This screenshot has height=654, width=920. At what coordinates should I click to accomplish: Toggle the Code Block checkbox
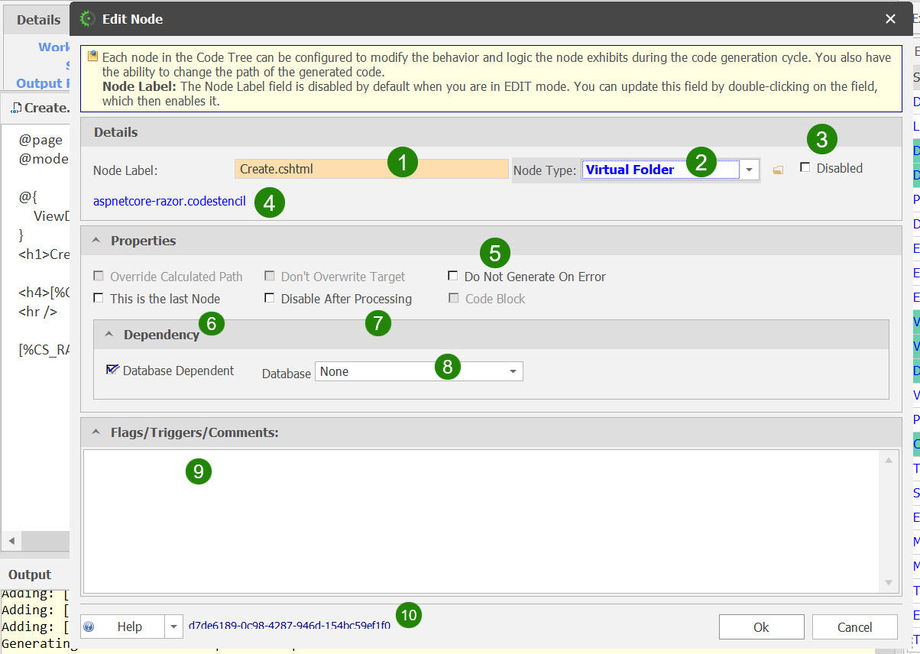pyautogui.click(x=454, y=298)
